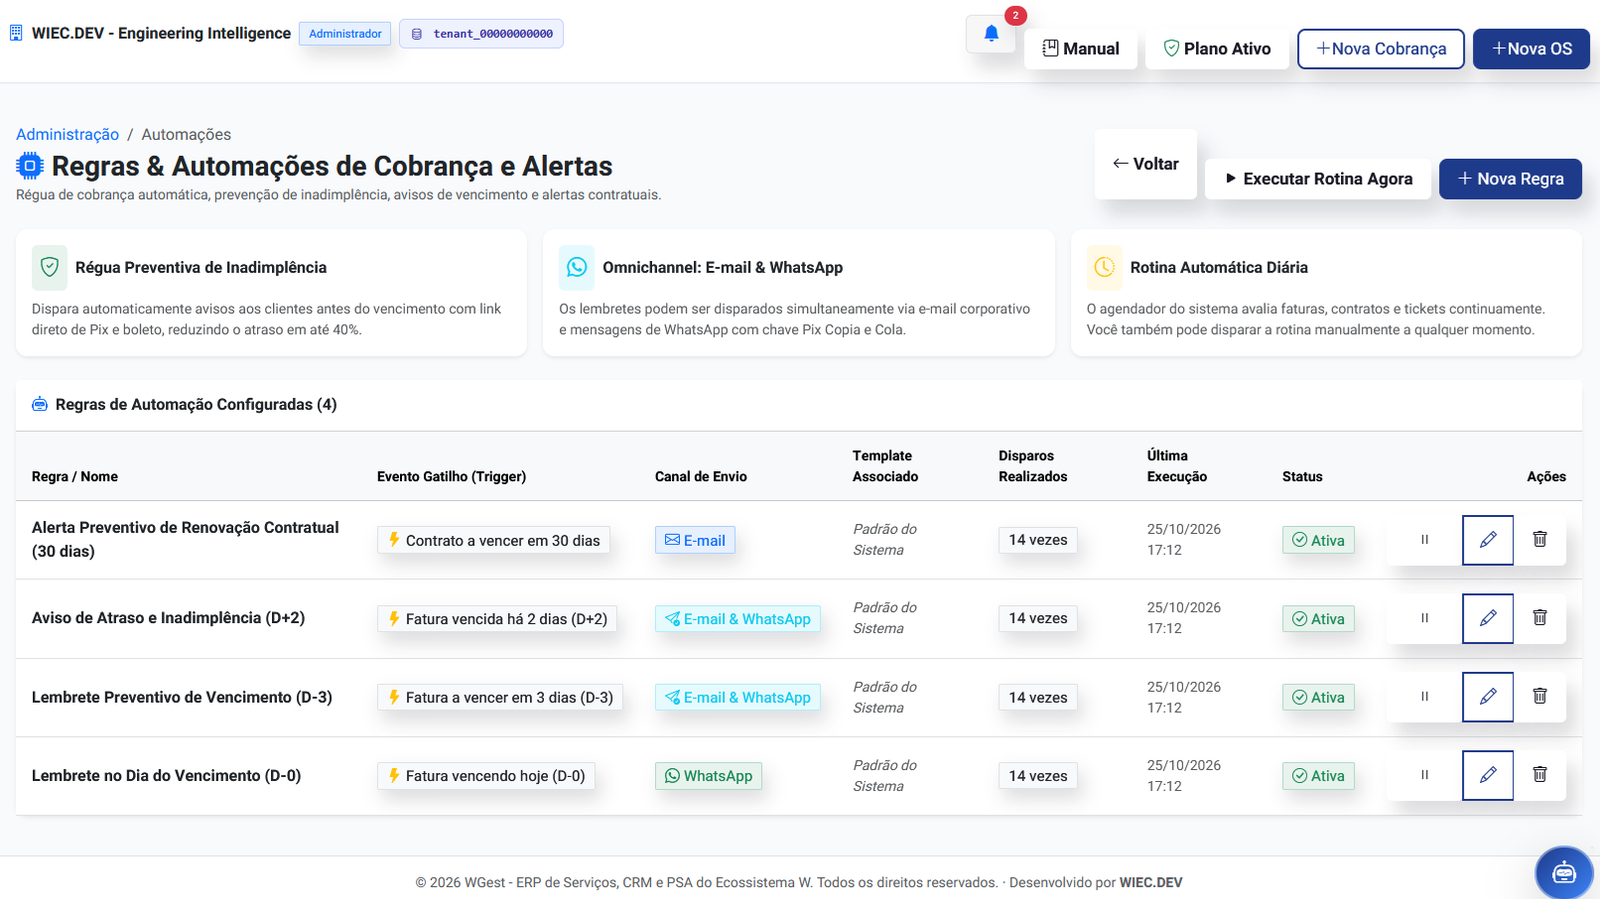1600x899 pixels.
Task: Pause the Lembrete Preventivo de Vencimento (D-3) rule
Action: (1425, 697)
